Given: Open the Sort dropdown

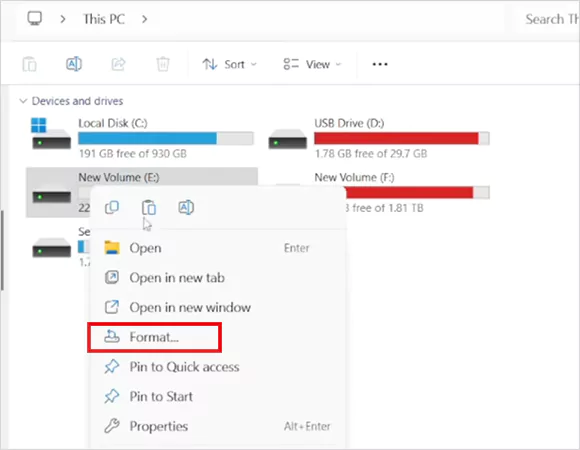Looking at the screenshot, I should pos(229,64).
